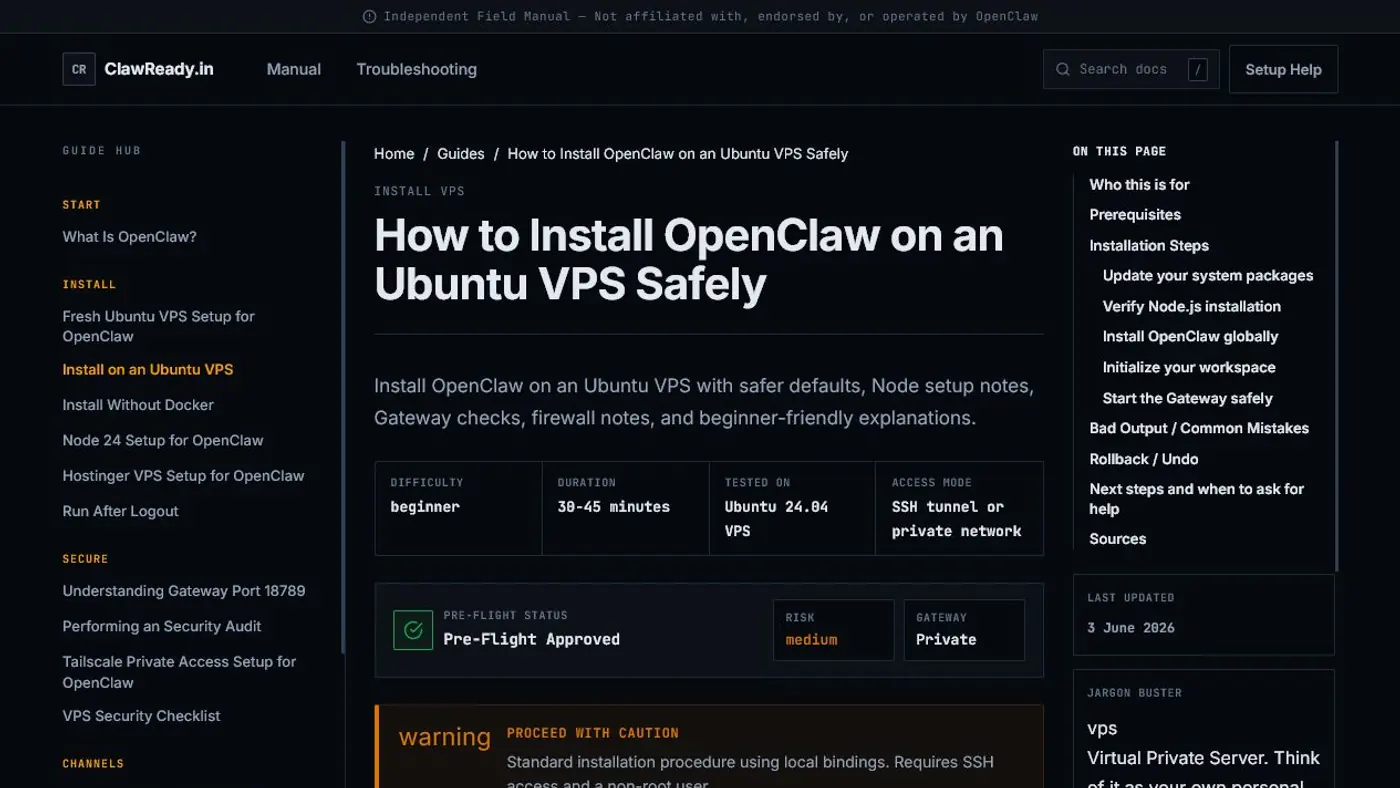
Task: Click the beginner difficulty value
Action: pyautogui.click(x=425, y=507)
